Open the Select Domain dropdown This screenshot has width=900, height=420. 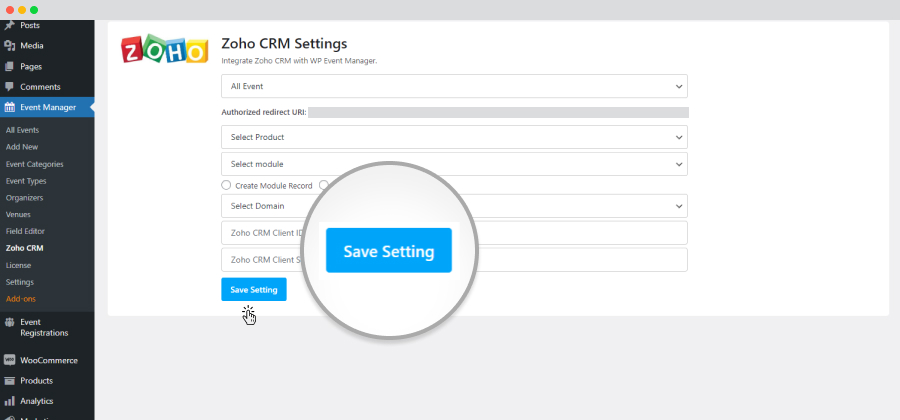click(454, 206)
